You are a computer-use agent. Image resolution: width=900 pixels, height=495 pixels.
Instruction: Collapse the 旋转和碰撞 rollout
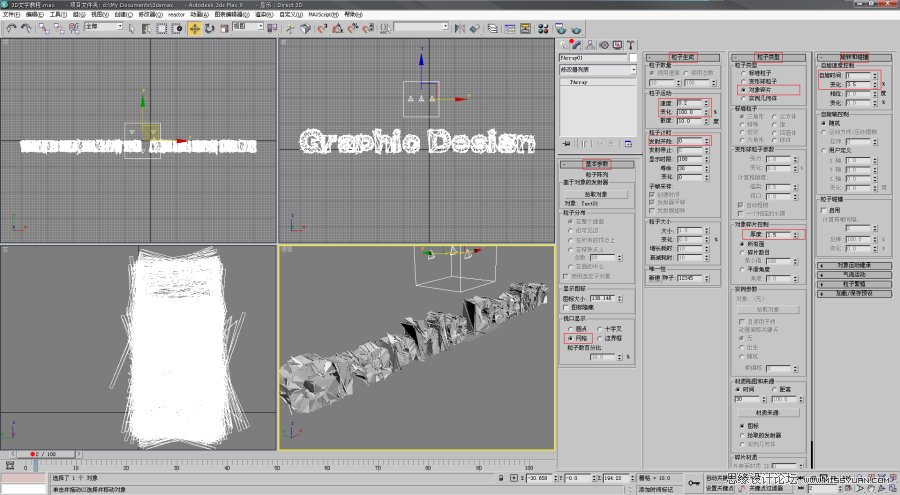point(854,57)
